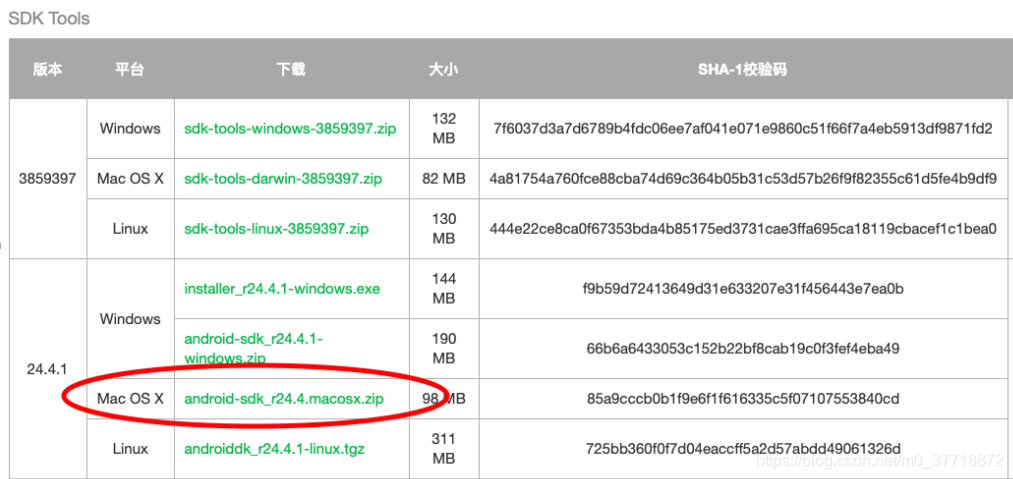Select Mac OS X cell beside sdk-tools-darwin
The width and height of the screenshot is (1013, 479).
coord(130,178)
